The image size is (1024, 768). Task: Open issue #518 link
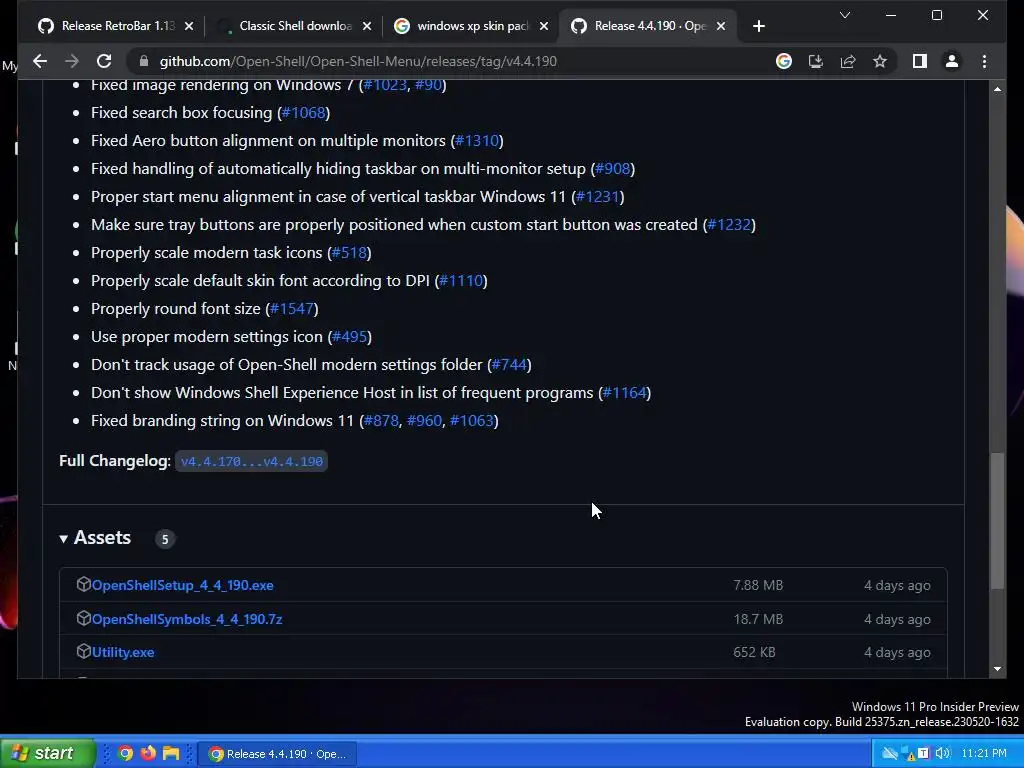click(x=349, y=253)
